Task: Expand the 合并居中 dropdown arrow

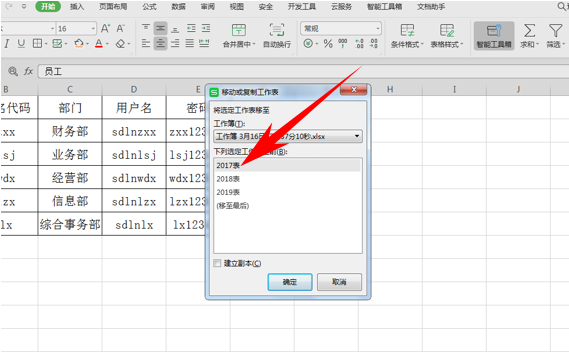Action: tap(254, 44)
